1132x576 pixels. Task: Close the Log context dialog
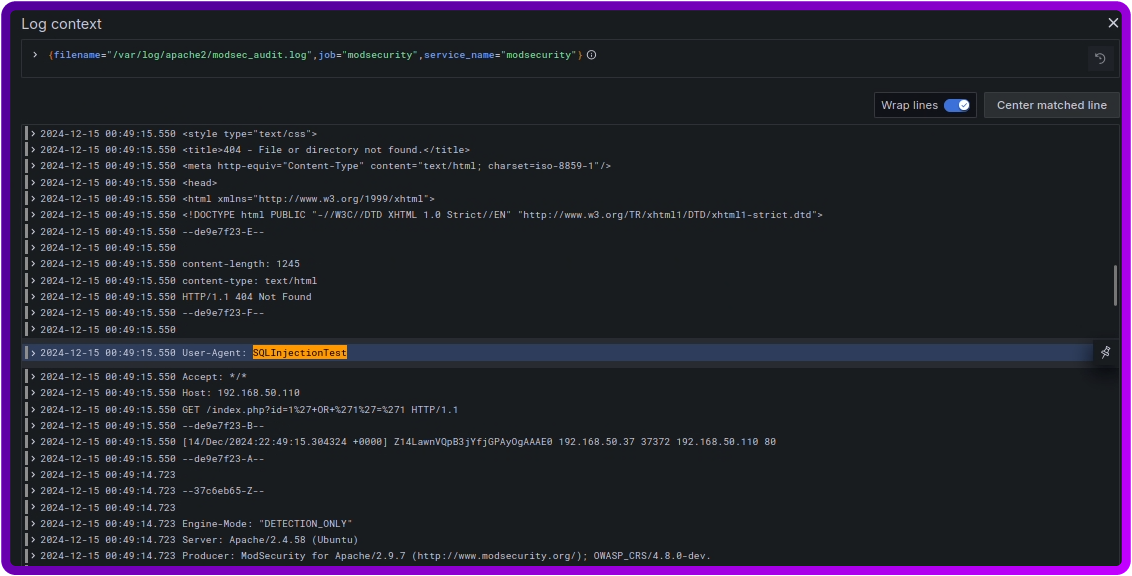(1113, 23)
